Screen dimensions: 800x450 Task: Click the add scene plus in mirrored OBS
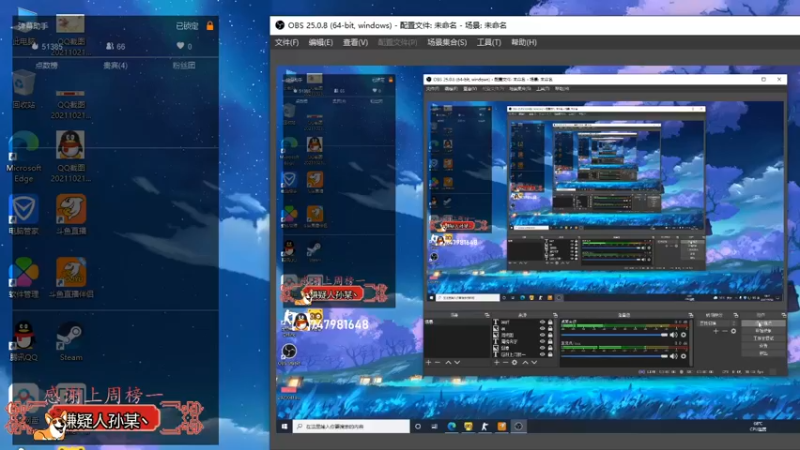click(428, 362)
